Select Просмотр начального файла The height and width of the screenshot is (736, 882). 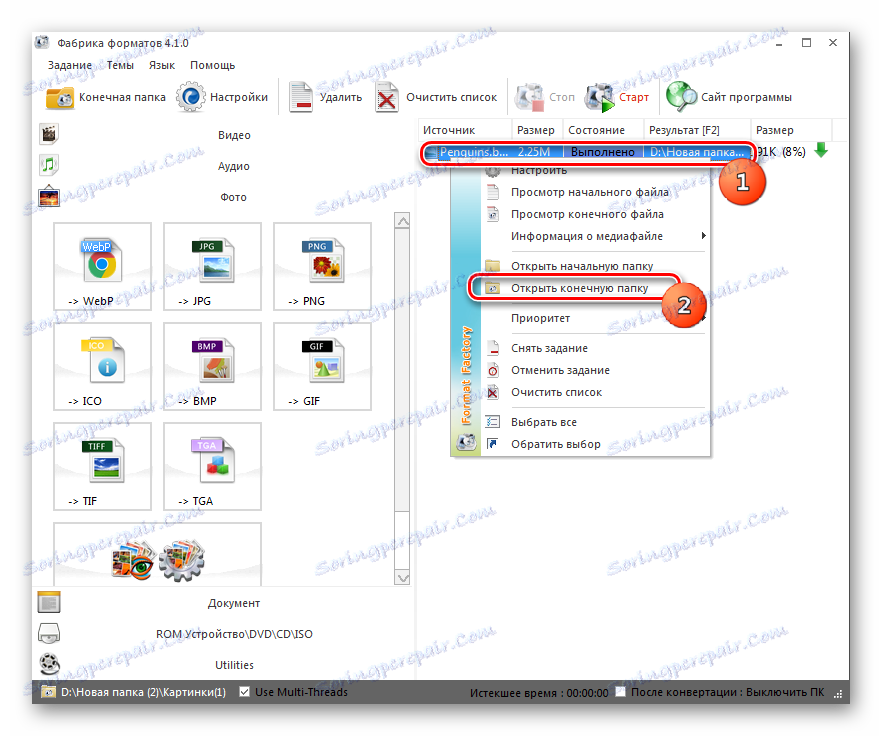click(595, 192)
